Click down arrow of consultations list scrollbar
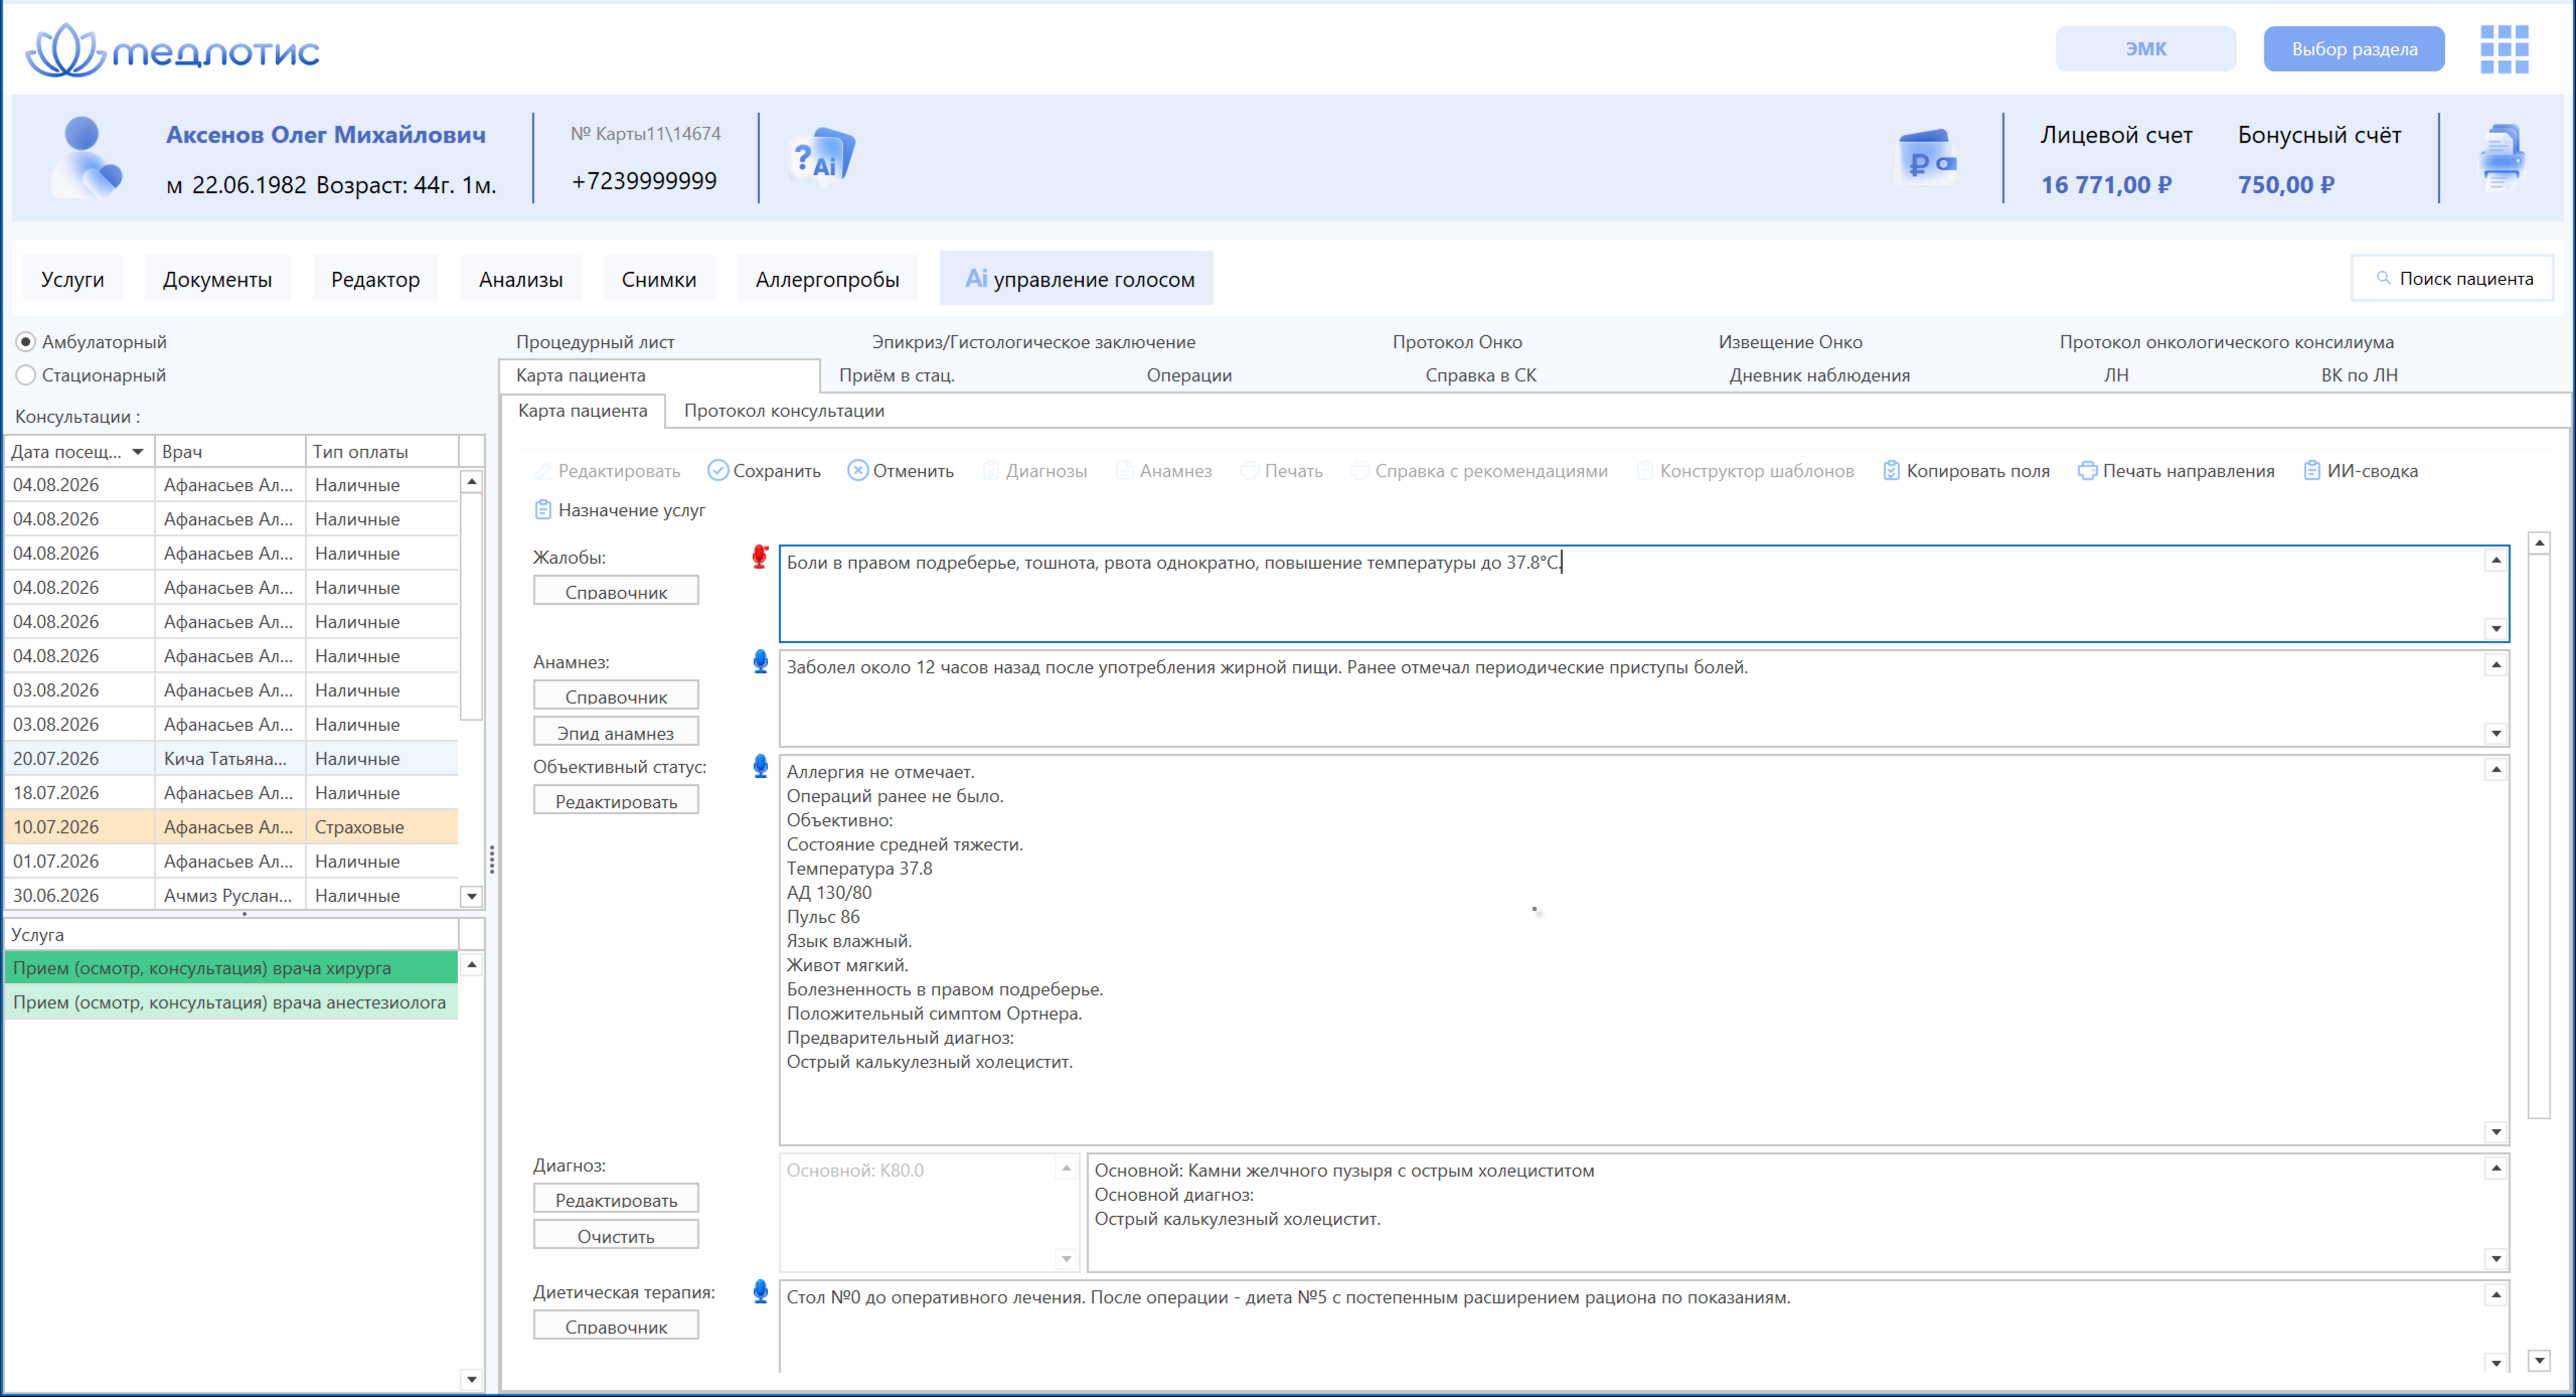 pos(472,896)
